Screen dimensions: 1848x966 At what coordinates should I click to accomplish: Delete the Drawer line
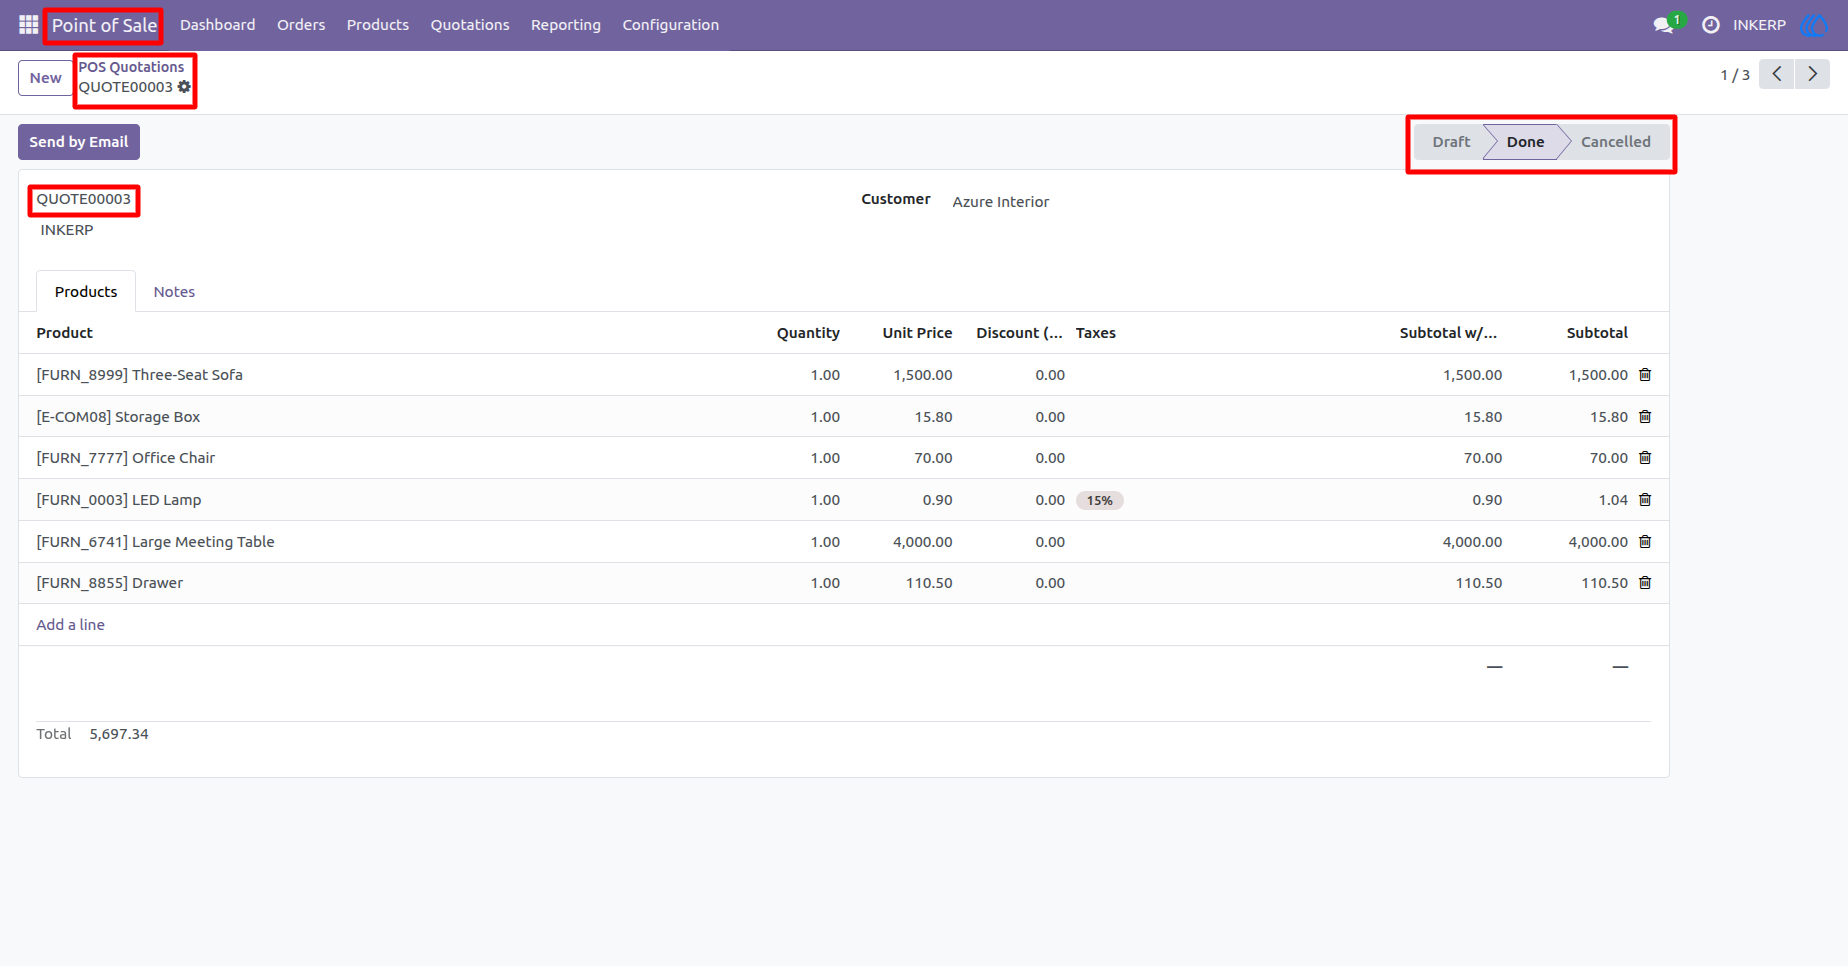[1645, 583]
